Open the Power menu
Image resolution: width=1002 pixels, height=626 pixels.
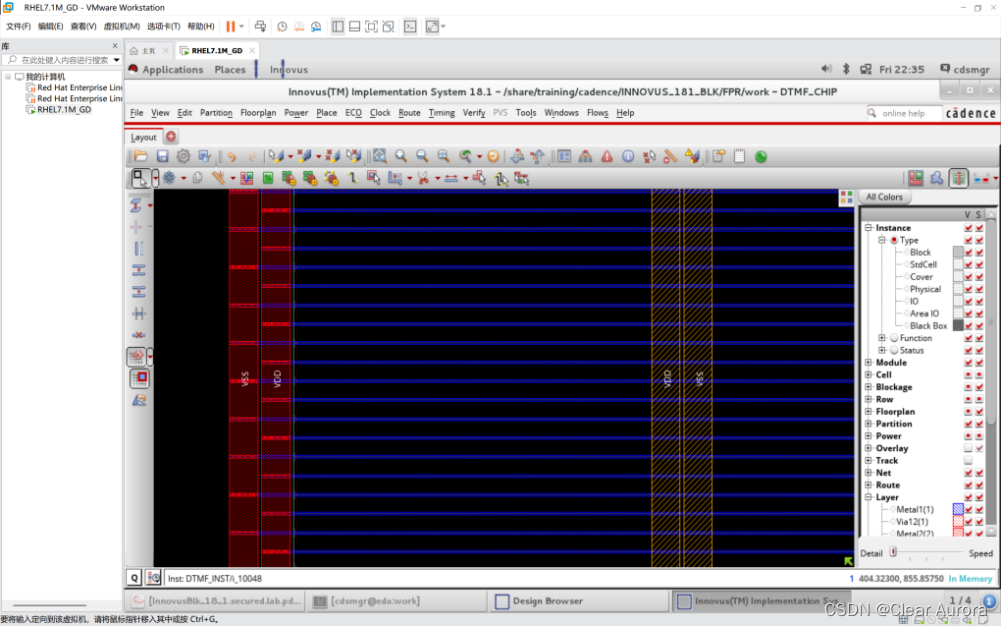pos(296,113)
